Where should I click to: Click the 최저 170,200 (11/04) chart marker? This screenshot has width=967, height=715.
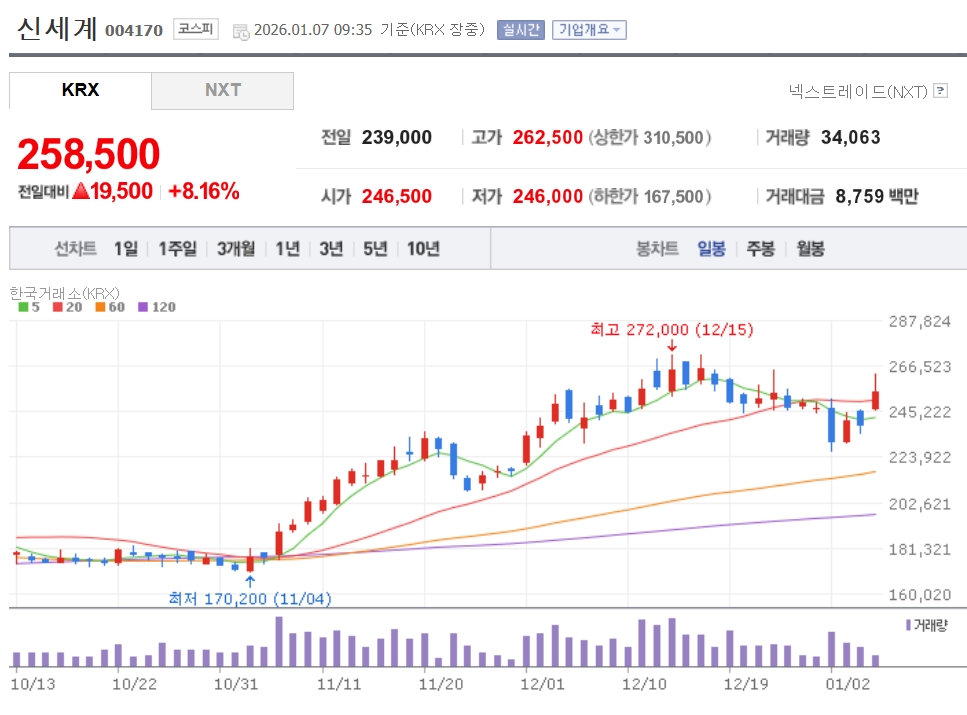250,598
